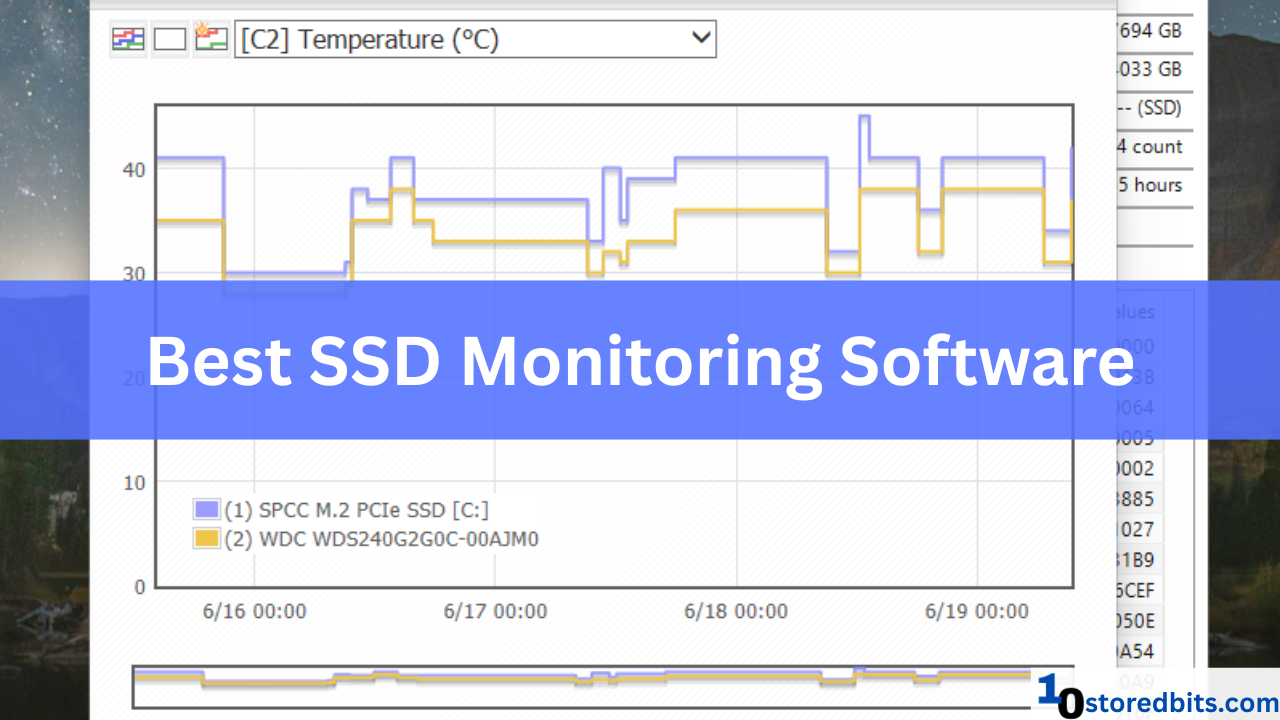Click the storedbits logo number icon
The width and height of the screenshot is (1280, 720).
1060,696
